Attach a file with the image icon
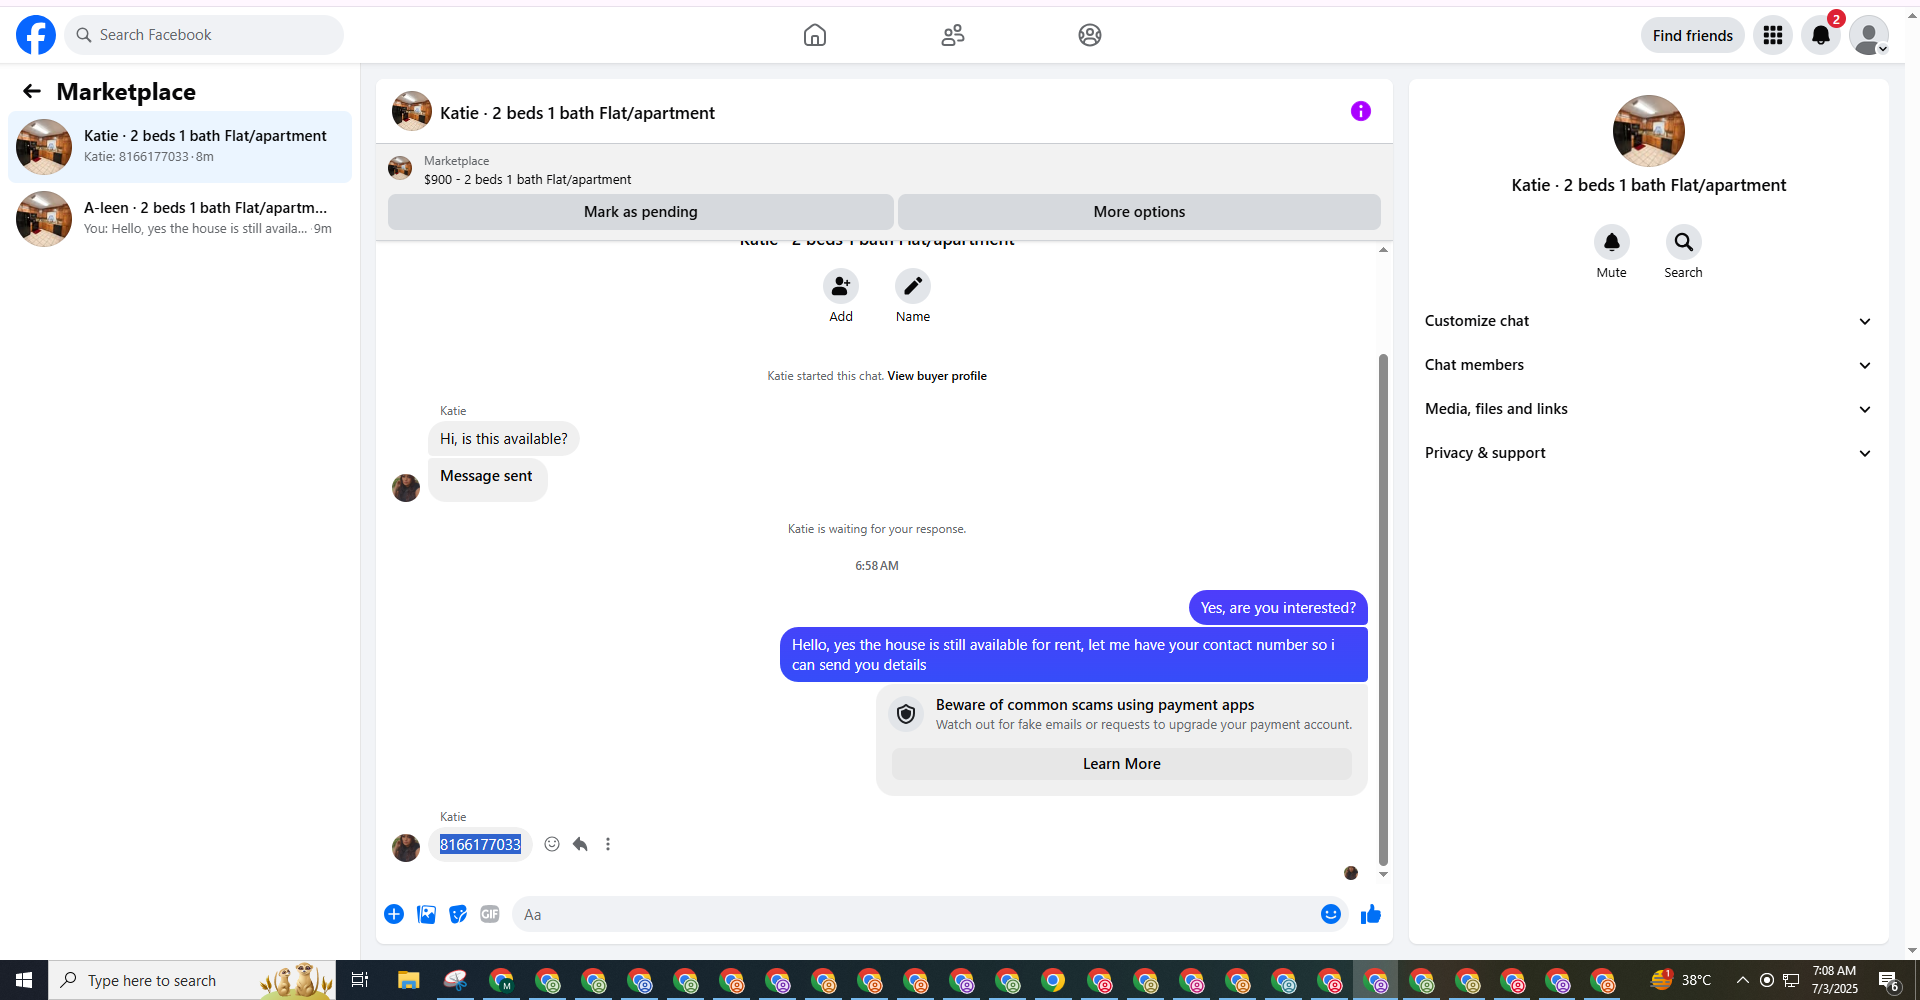The width and height of the screenshot is (1920, 1000). coord(426,914)
